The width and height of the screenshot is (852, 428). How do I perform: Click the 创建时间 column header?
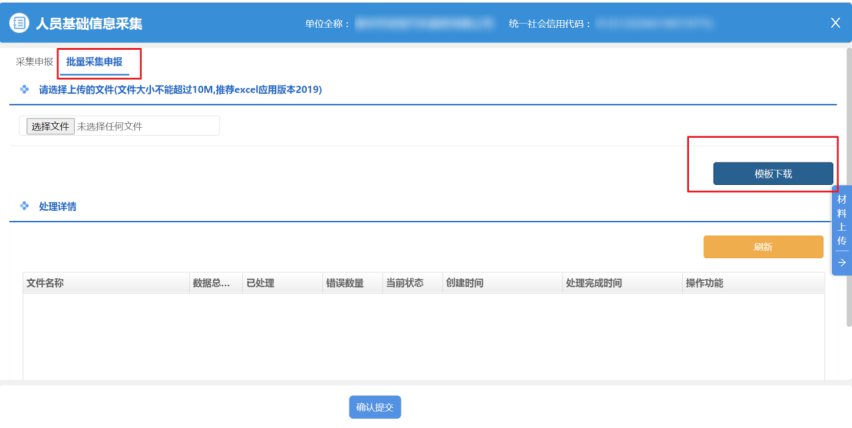(x=465, y=283)
